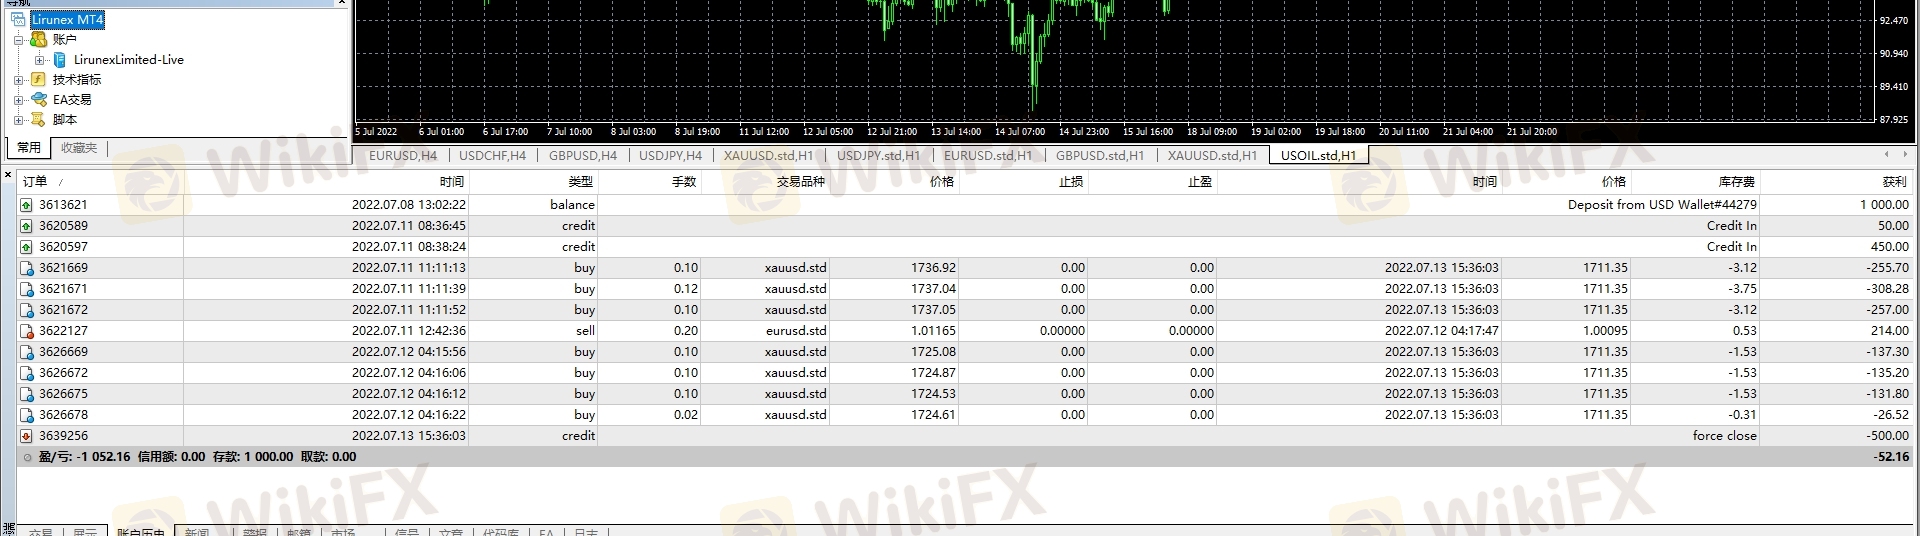
Task: Expand the 脚本 tree node
Action: (18, 120)
